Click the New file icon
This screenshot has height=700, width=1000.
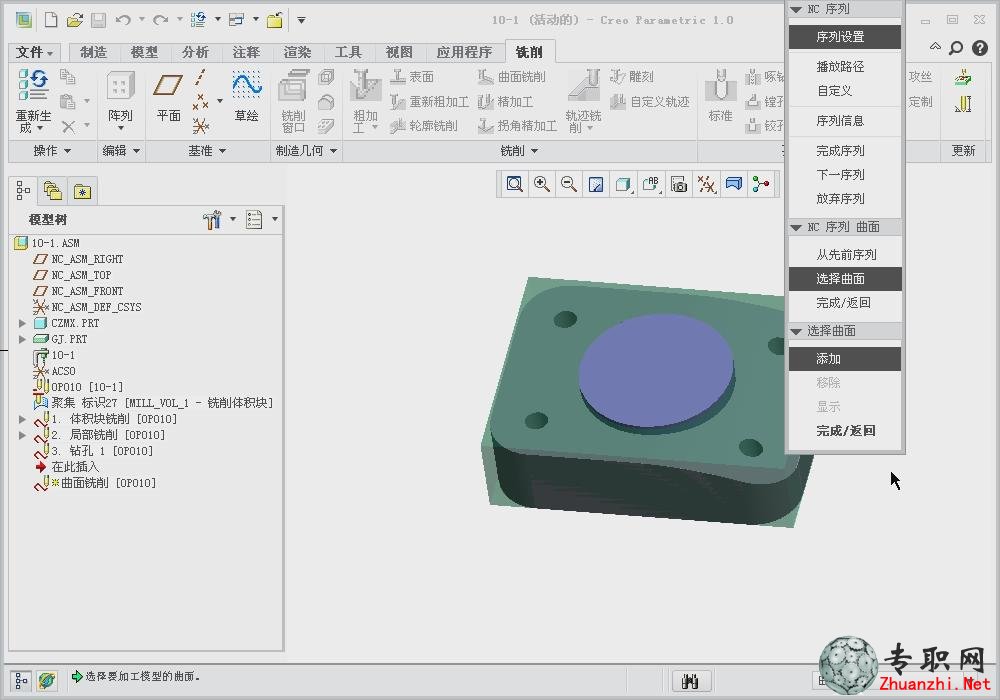[51, 20]
